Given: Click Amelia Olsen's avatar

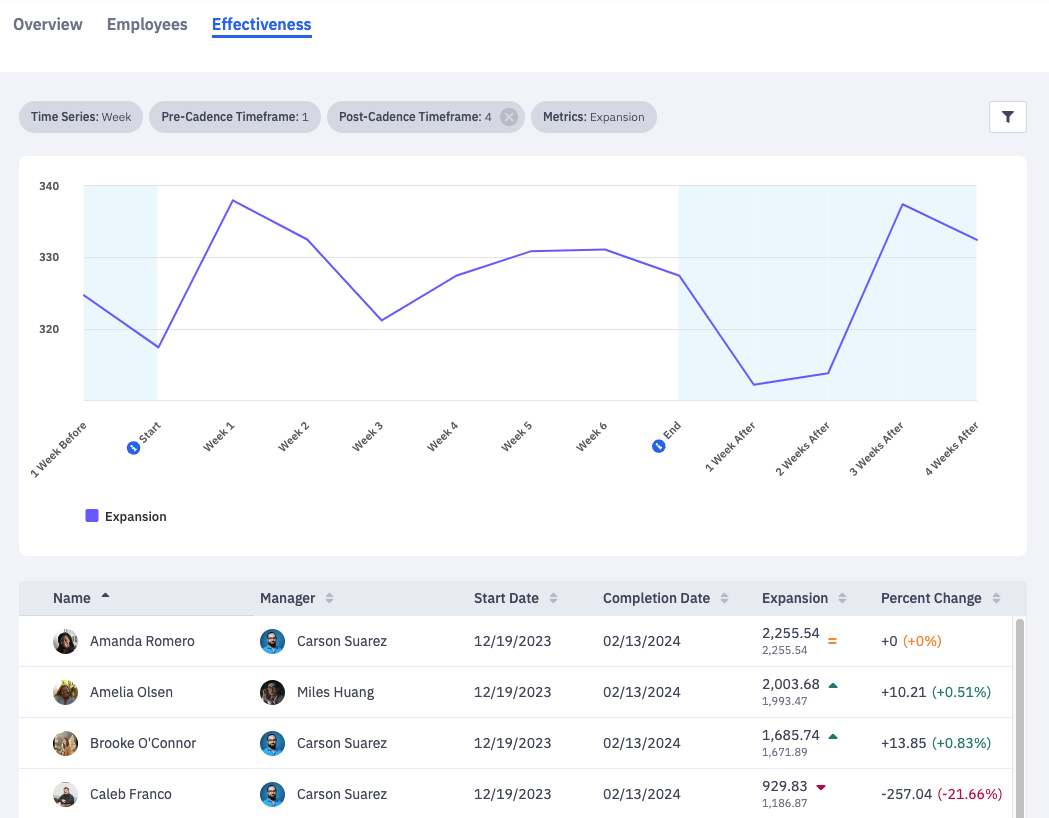Looking at the screenshot, I should pos(66,692).
